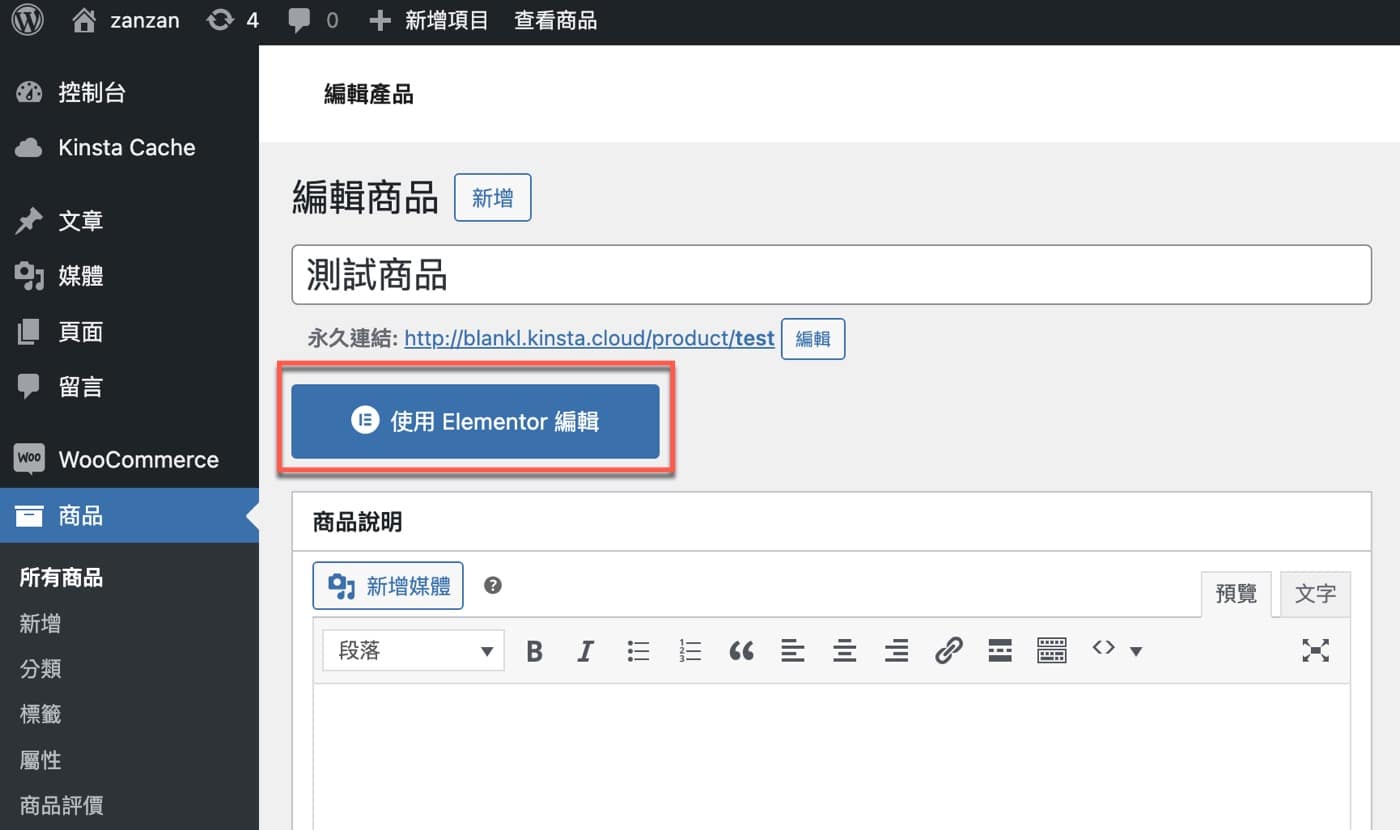Toggle bold formatting

(535, 652)
